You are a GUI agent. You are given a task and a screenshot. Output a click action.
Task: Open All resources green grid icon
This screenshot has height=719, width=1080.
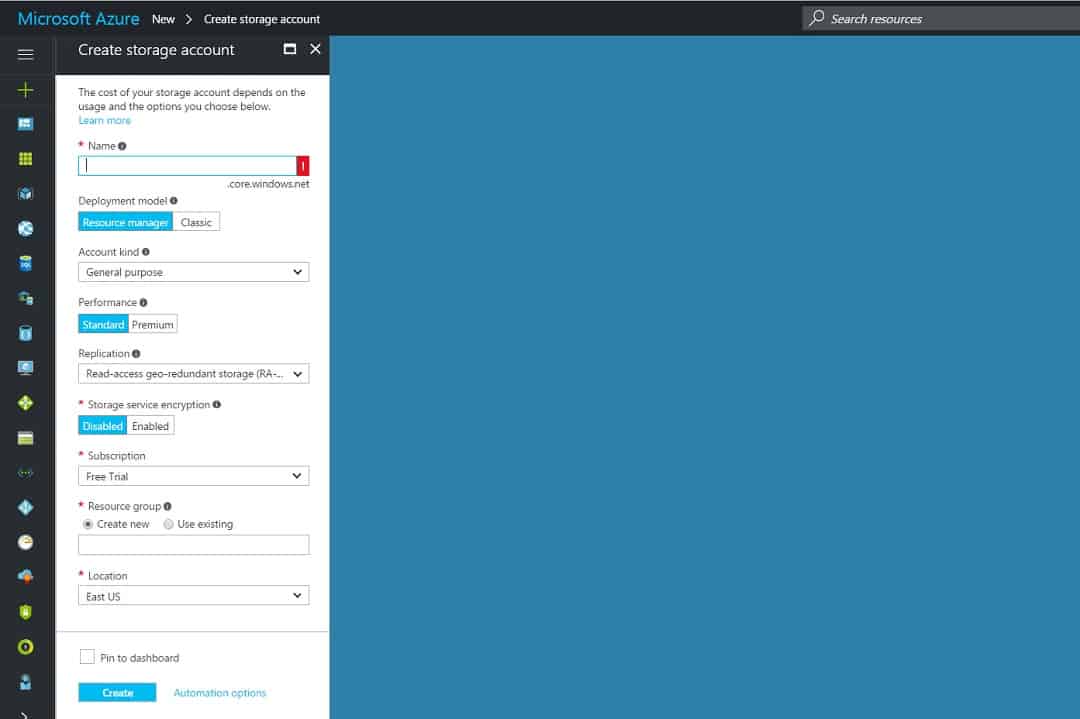[x=25, y=159]
